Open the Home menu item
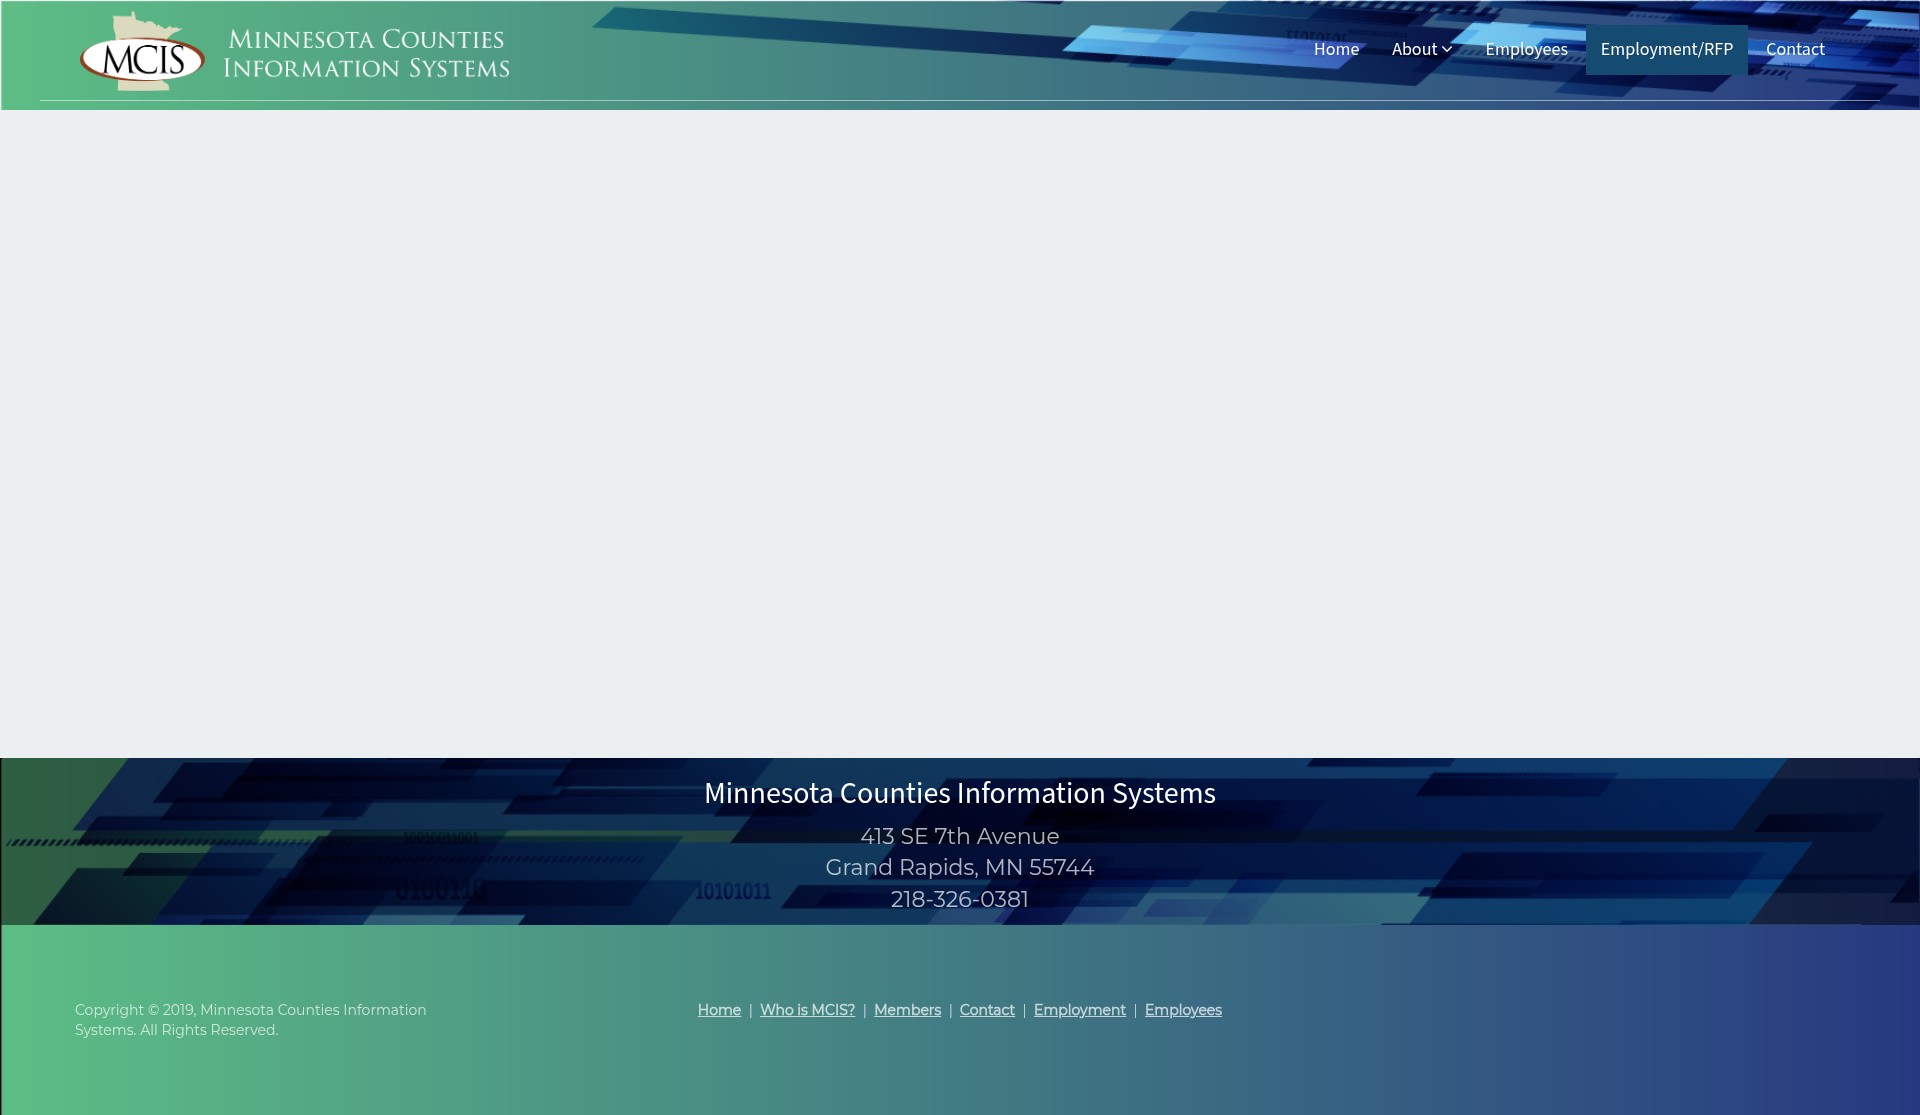Screen dimensions: 1920x1115 pyautogui.click(x=1336, y=49)
